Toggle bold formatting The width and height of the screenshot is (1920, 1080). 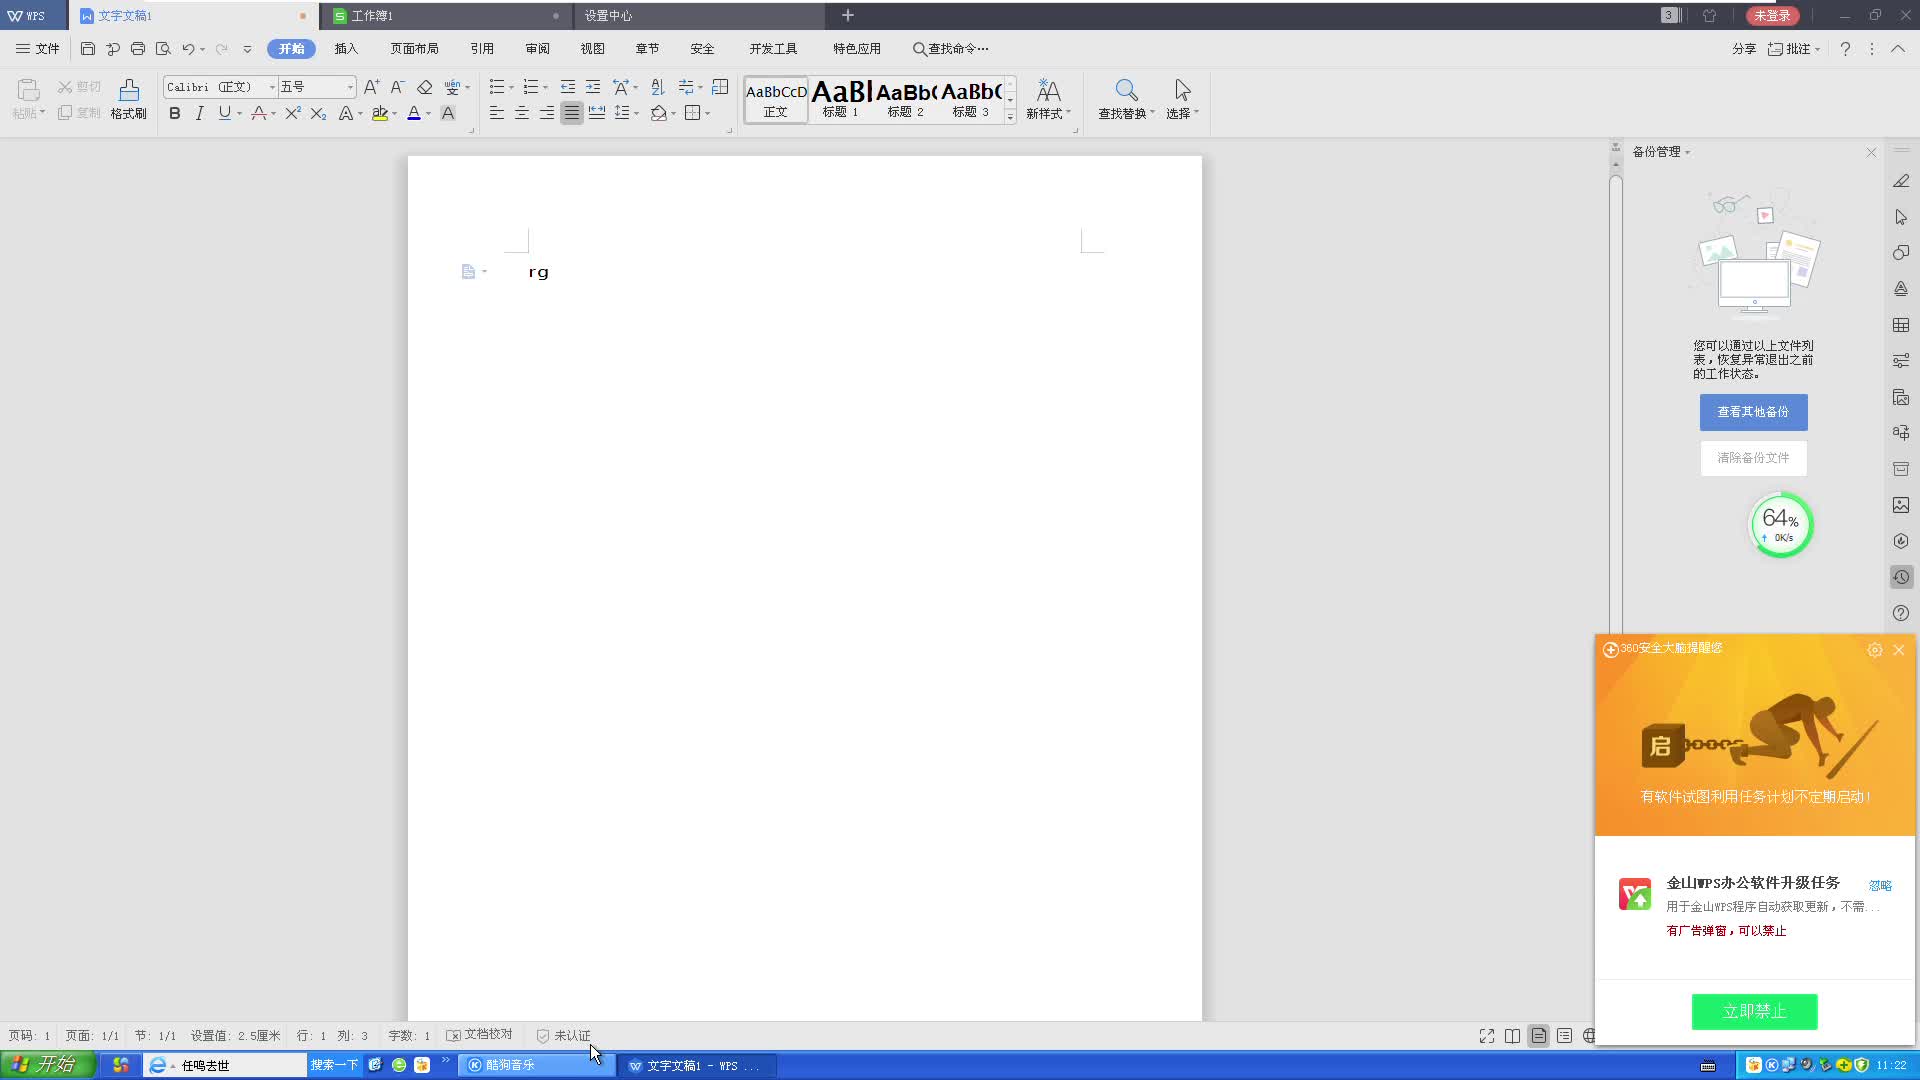coord(175,114)
